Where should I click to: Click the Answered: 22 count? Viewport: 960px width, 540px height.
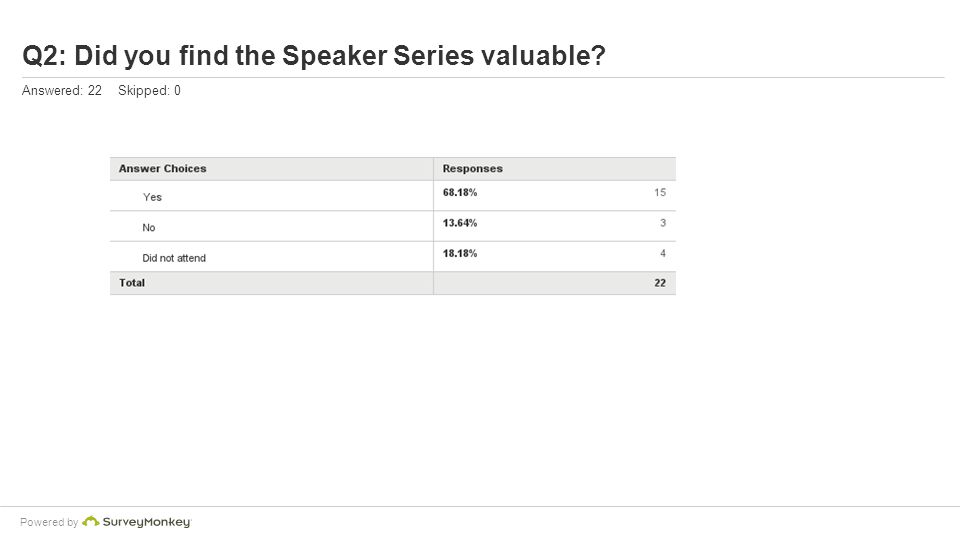click(61, 91)
